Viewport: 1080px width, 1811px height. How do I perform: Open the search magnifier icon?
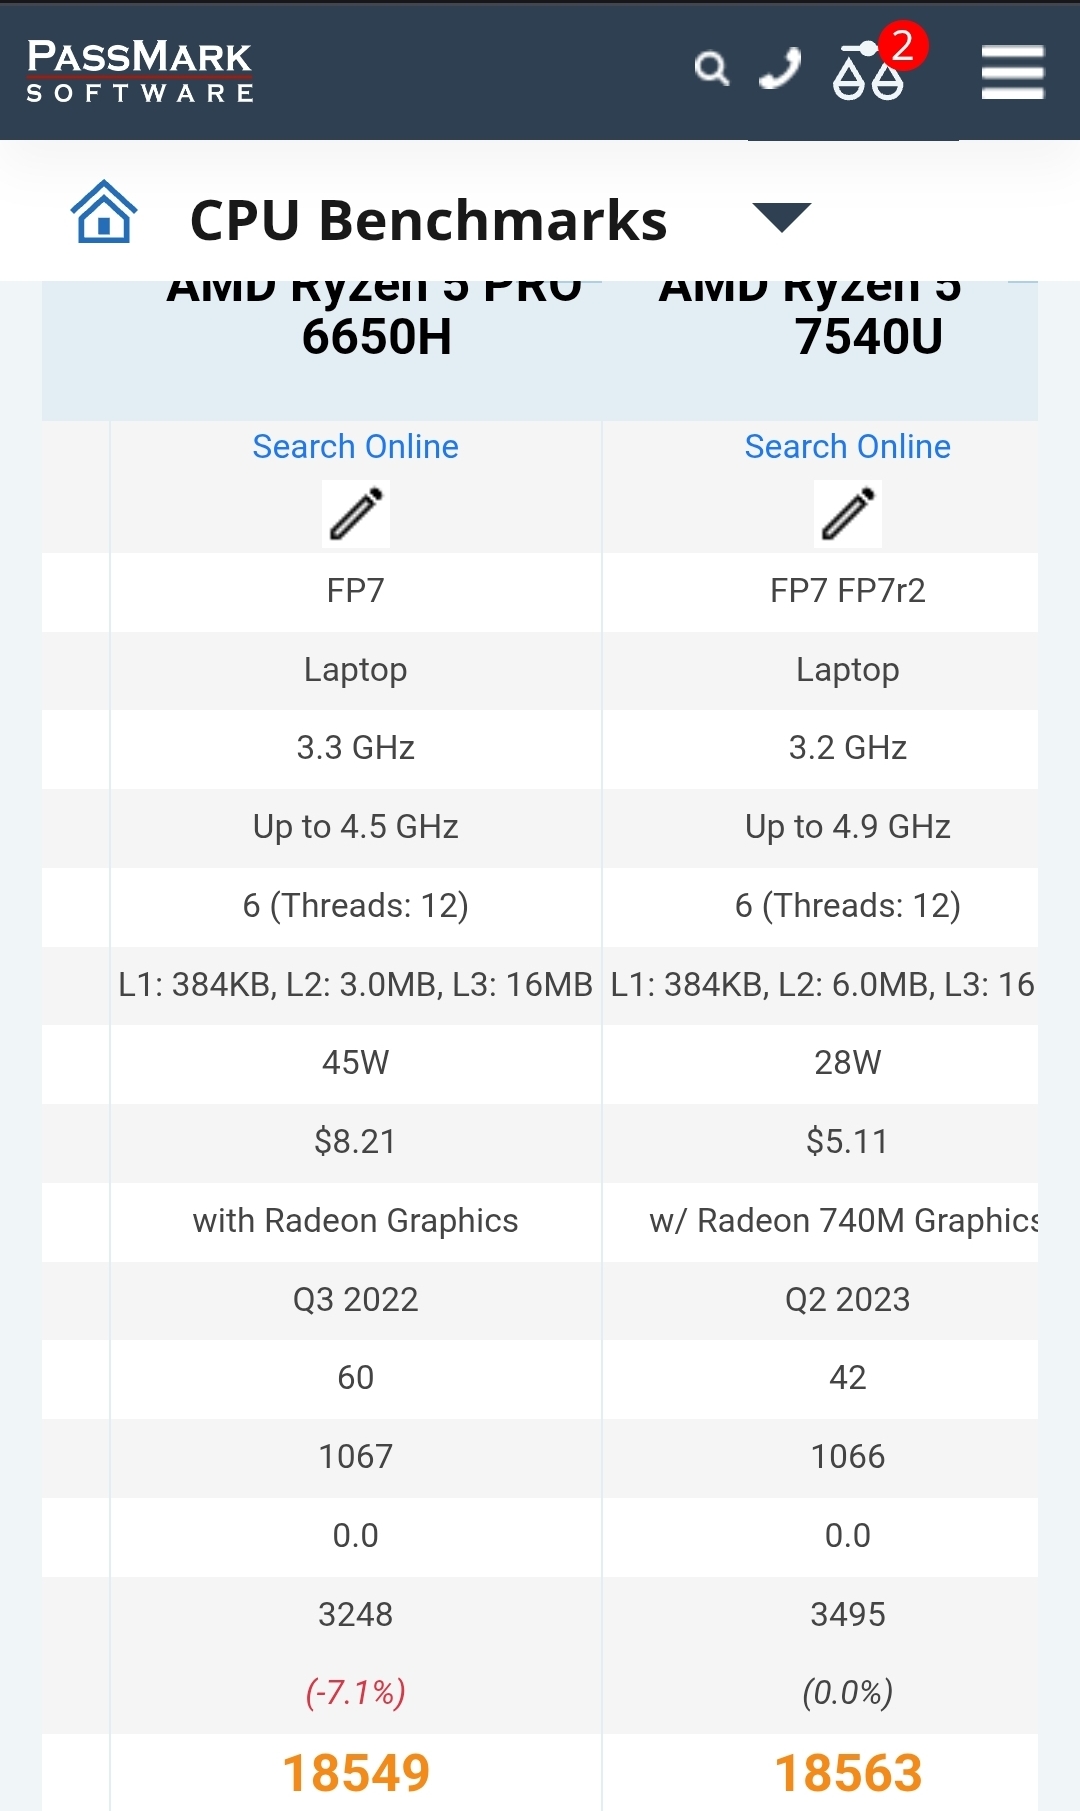click(x=711, y=68)
